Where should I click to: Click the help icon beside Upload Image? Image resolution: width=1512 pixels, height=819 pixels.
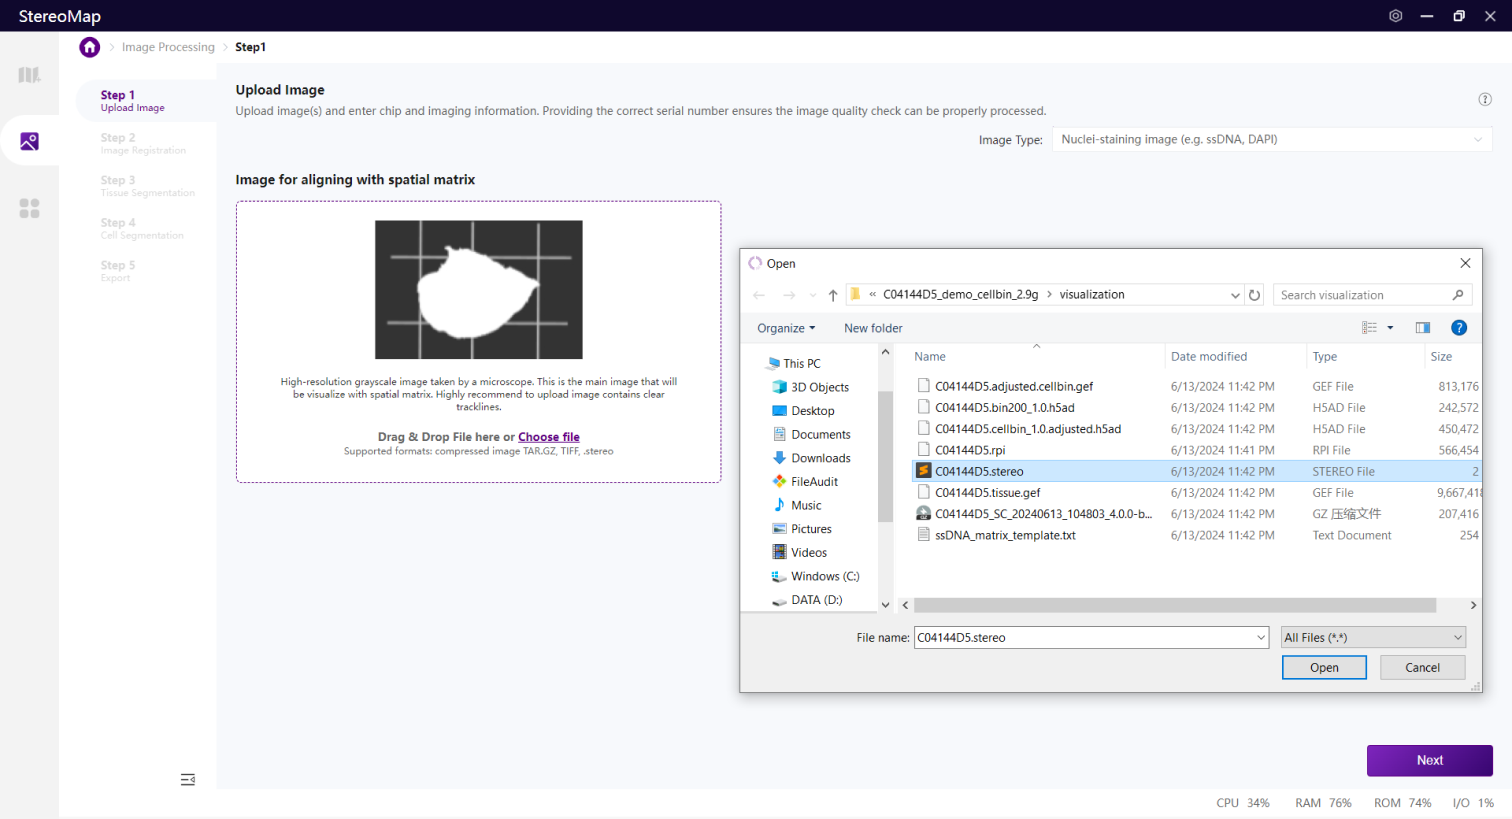pos(1484,99)
